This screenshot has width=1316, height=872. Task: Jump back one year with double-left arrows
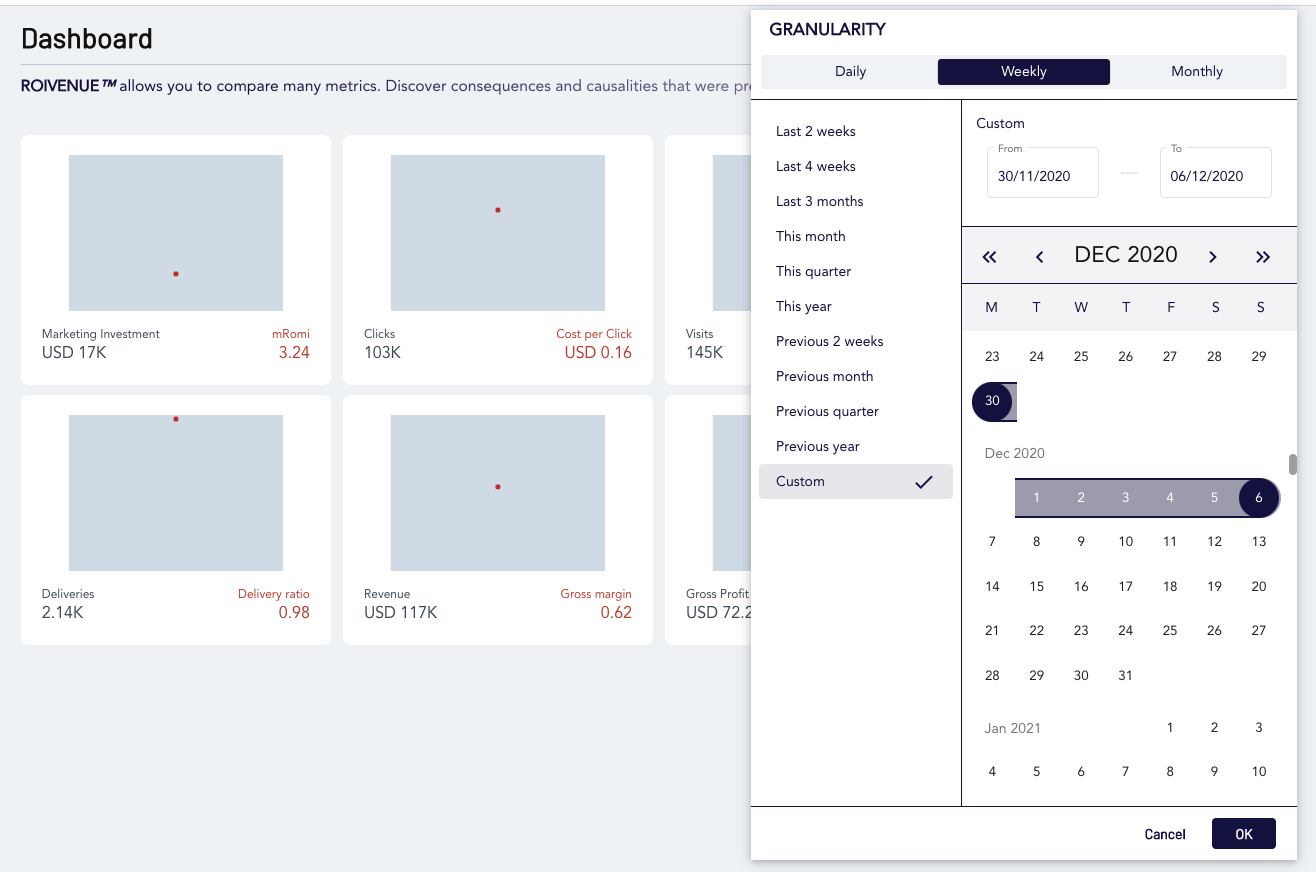coord(990,257)
